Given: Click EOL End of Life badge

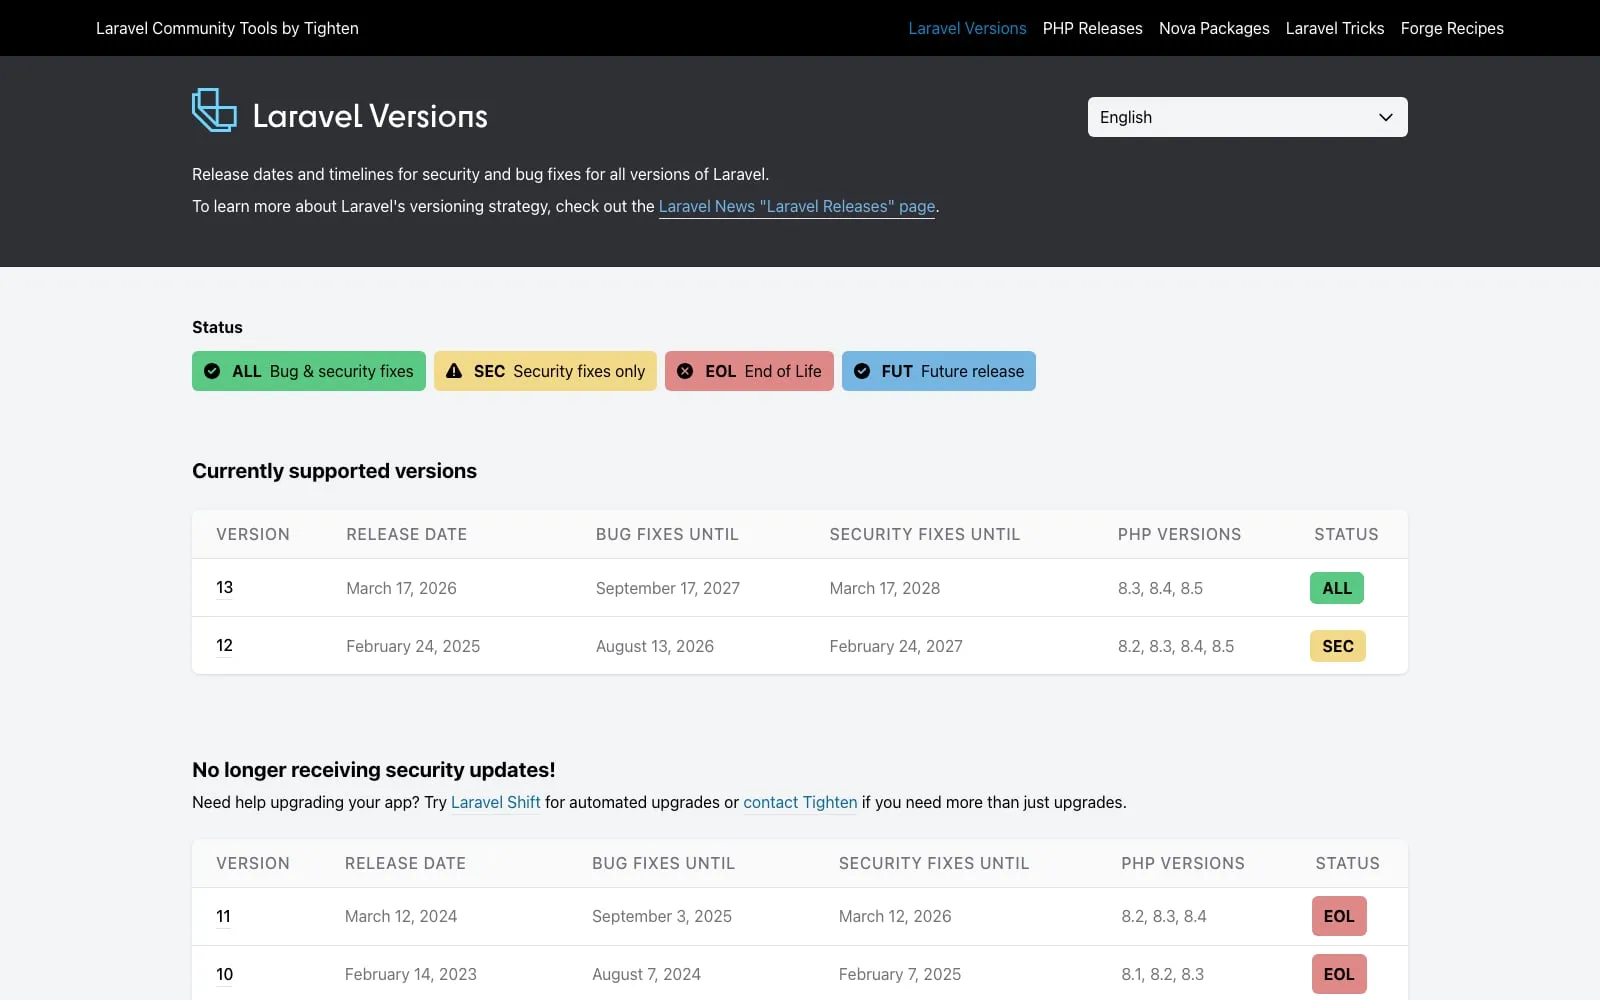Looking at the screenshot, I should [x=749, y=371].
